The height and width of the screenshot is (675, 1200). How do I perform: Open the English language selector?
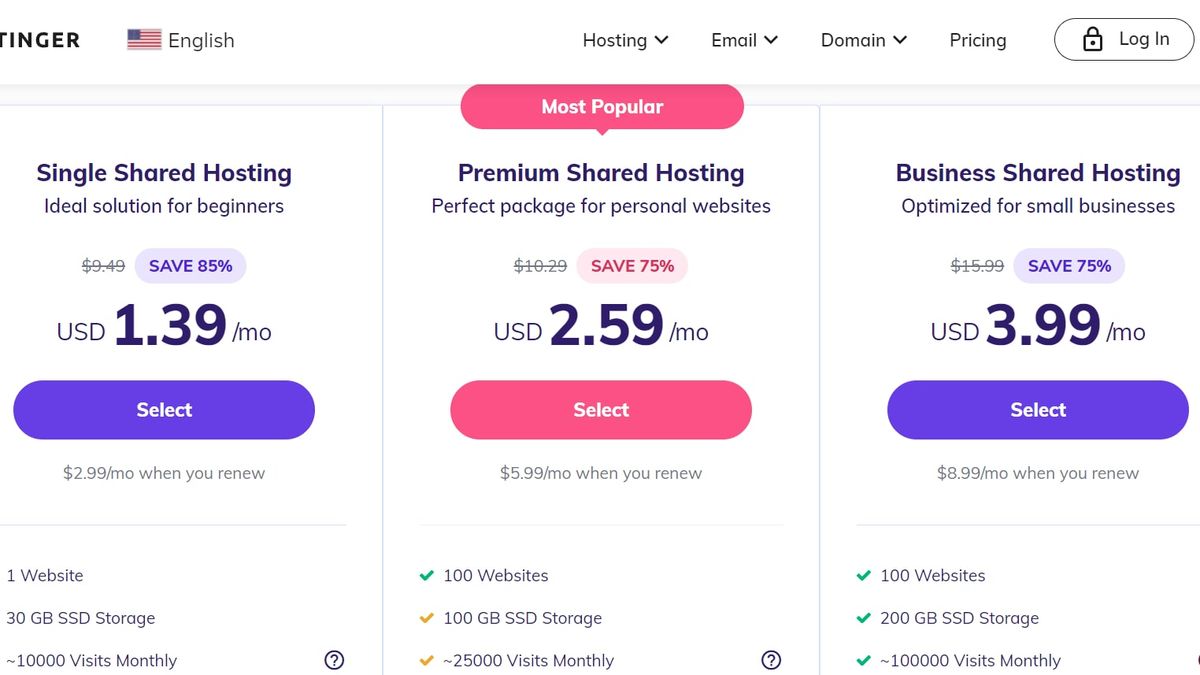click(x=180, y=40)
